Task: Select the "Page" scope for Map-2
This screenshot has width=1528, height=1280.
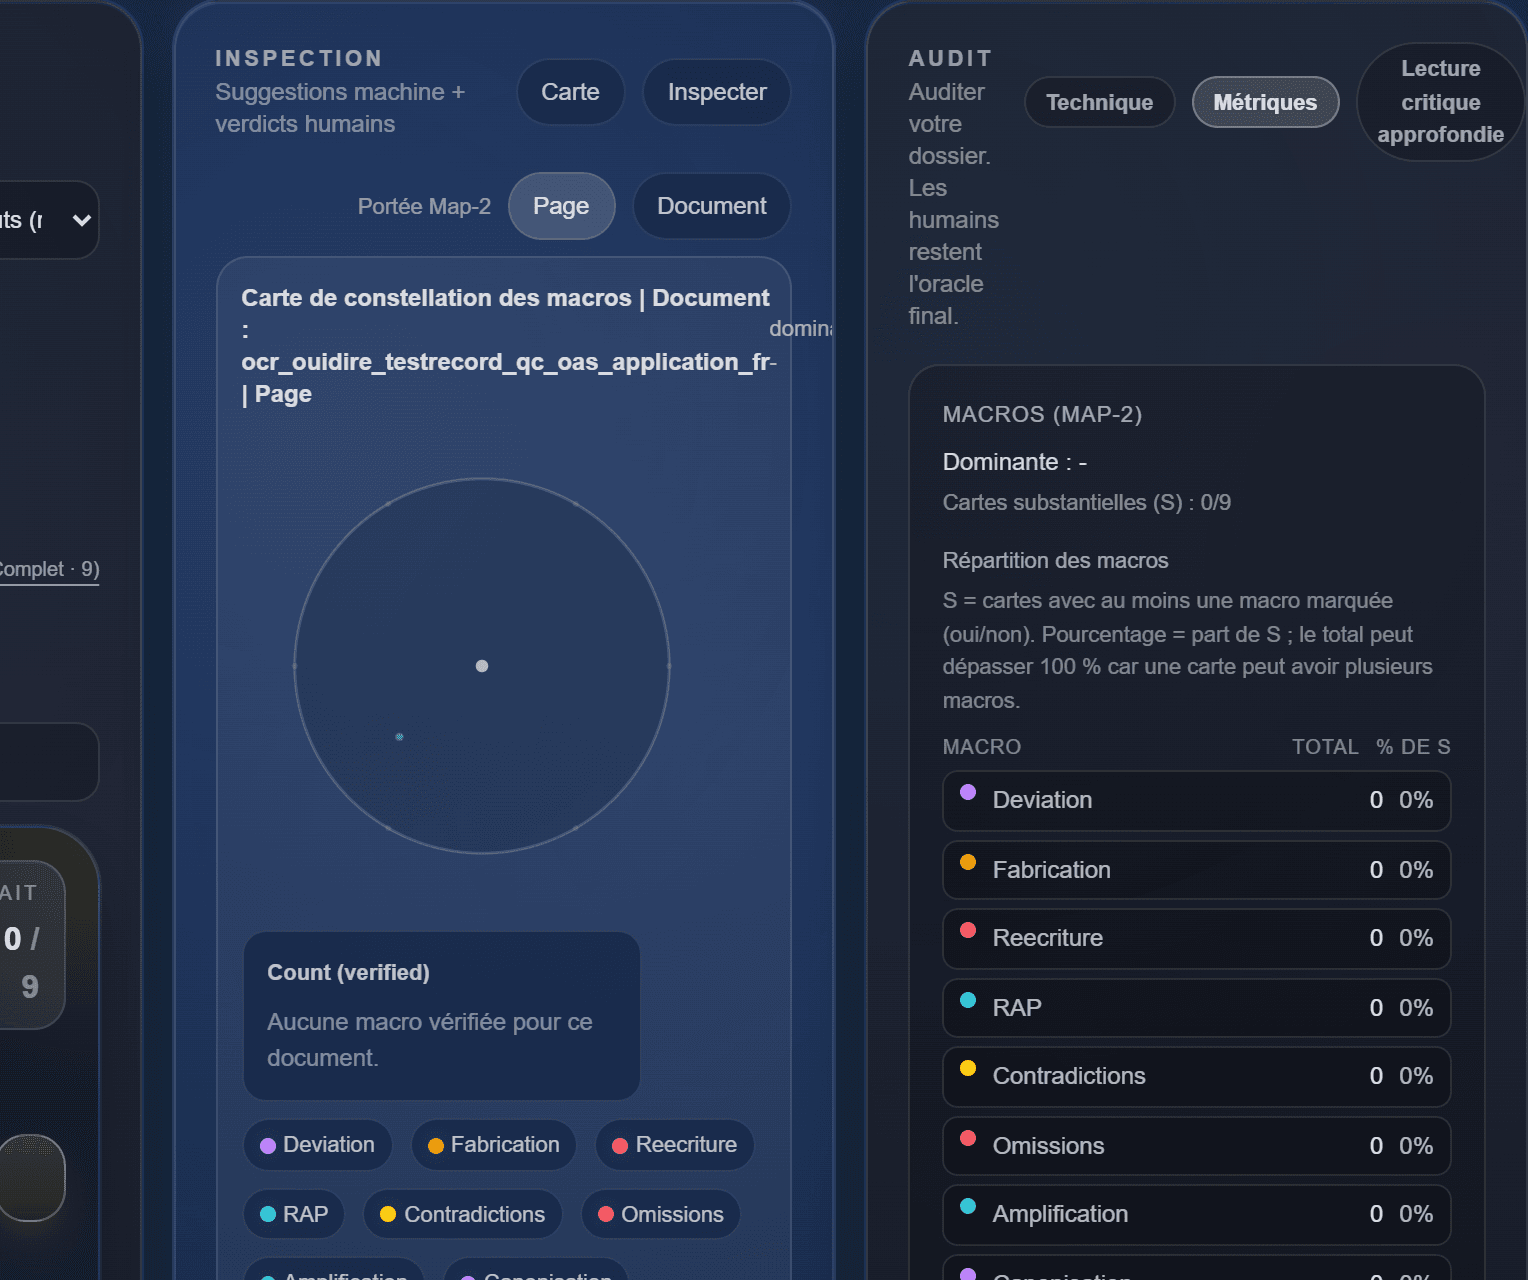Action: 561,206
